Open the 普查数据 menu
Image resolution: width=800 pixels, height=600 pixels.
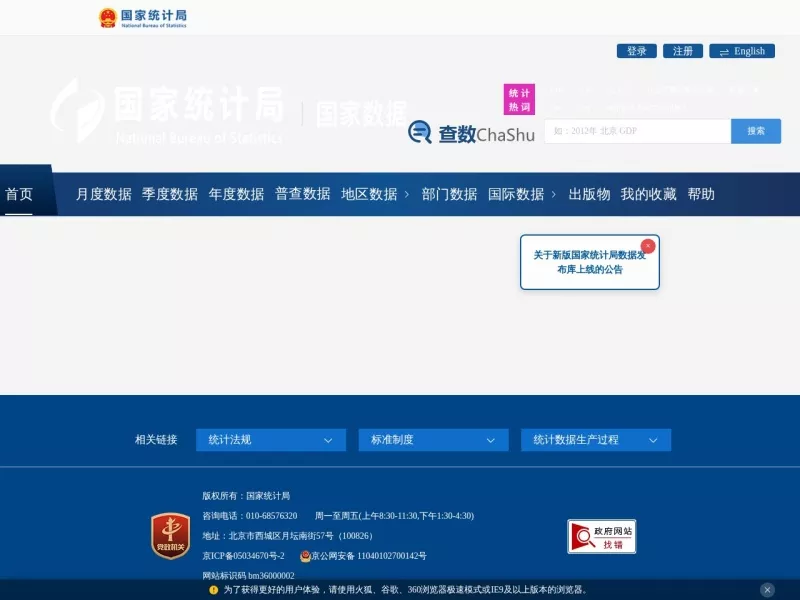[303, 194]
